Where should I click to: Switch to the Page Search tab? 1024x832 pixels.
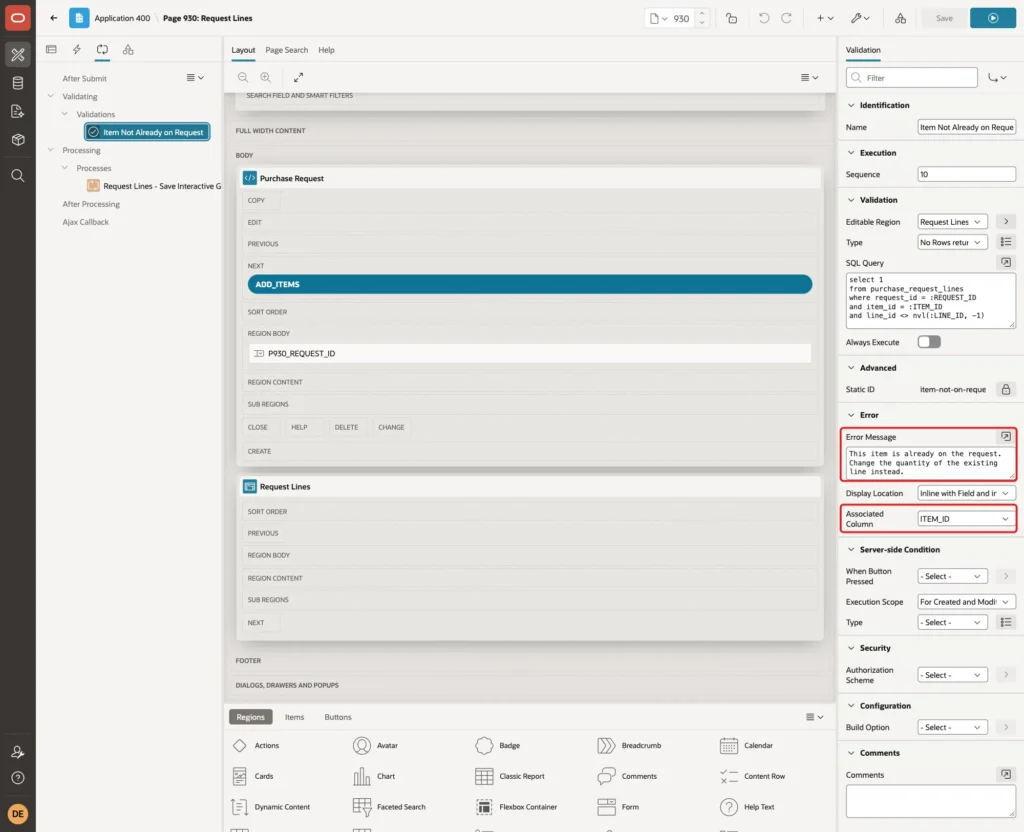click(x=286, y=50)
